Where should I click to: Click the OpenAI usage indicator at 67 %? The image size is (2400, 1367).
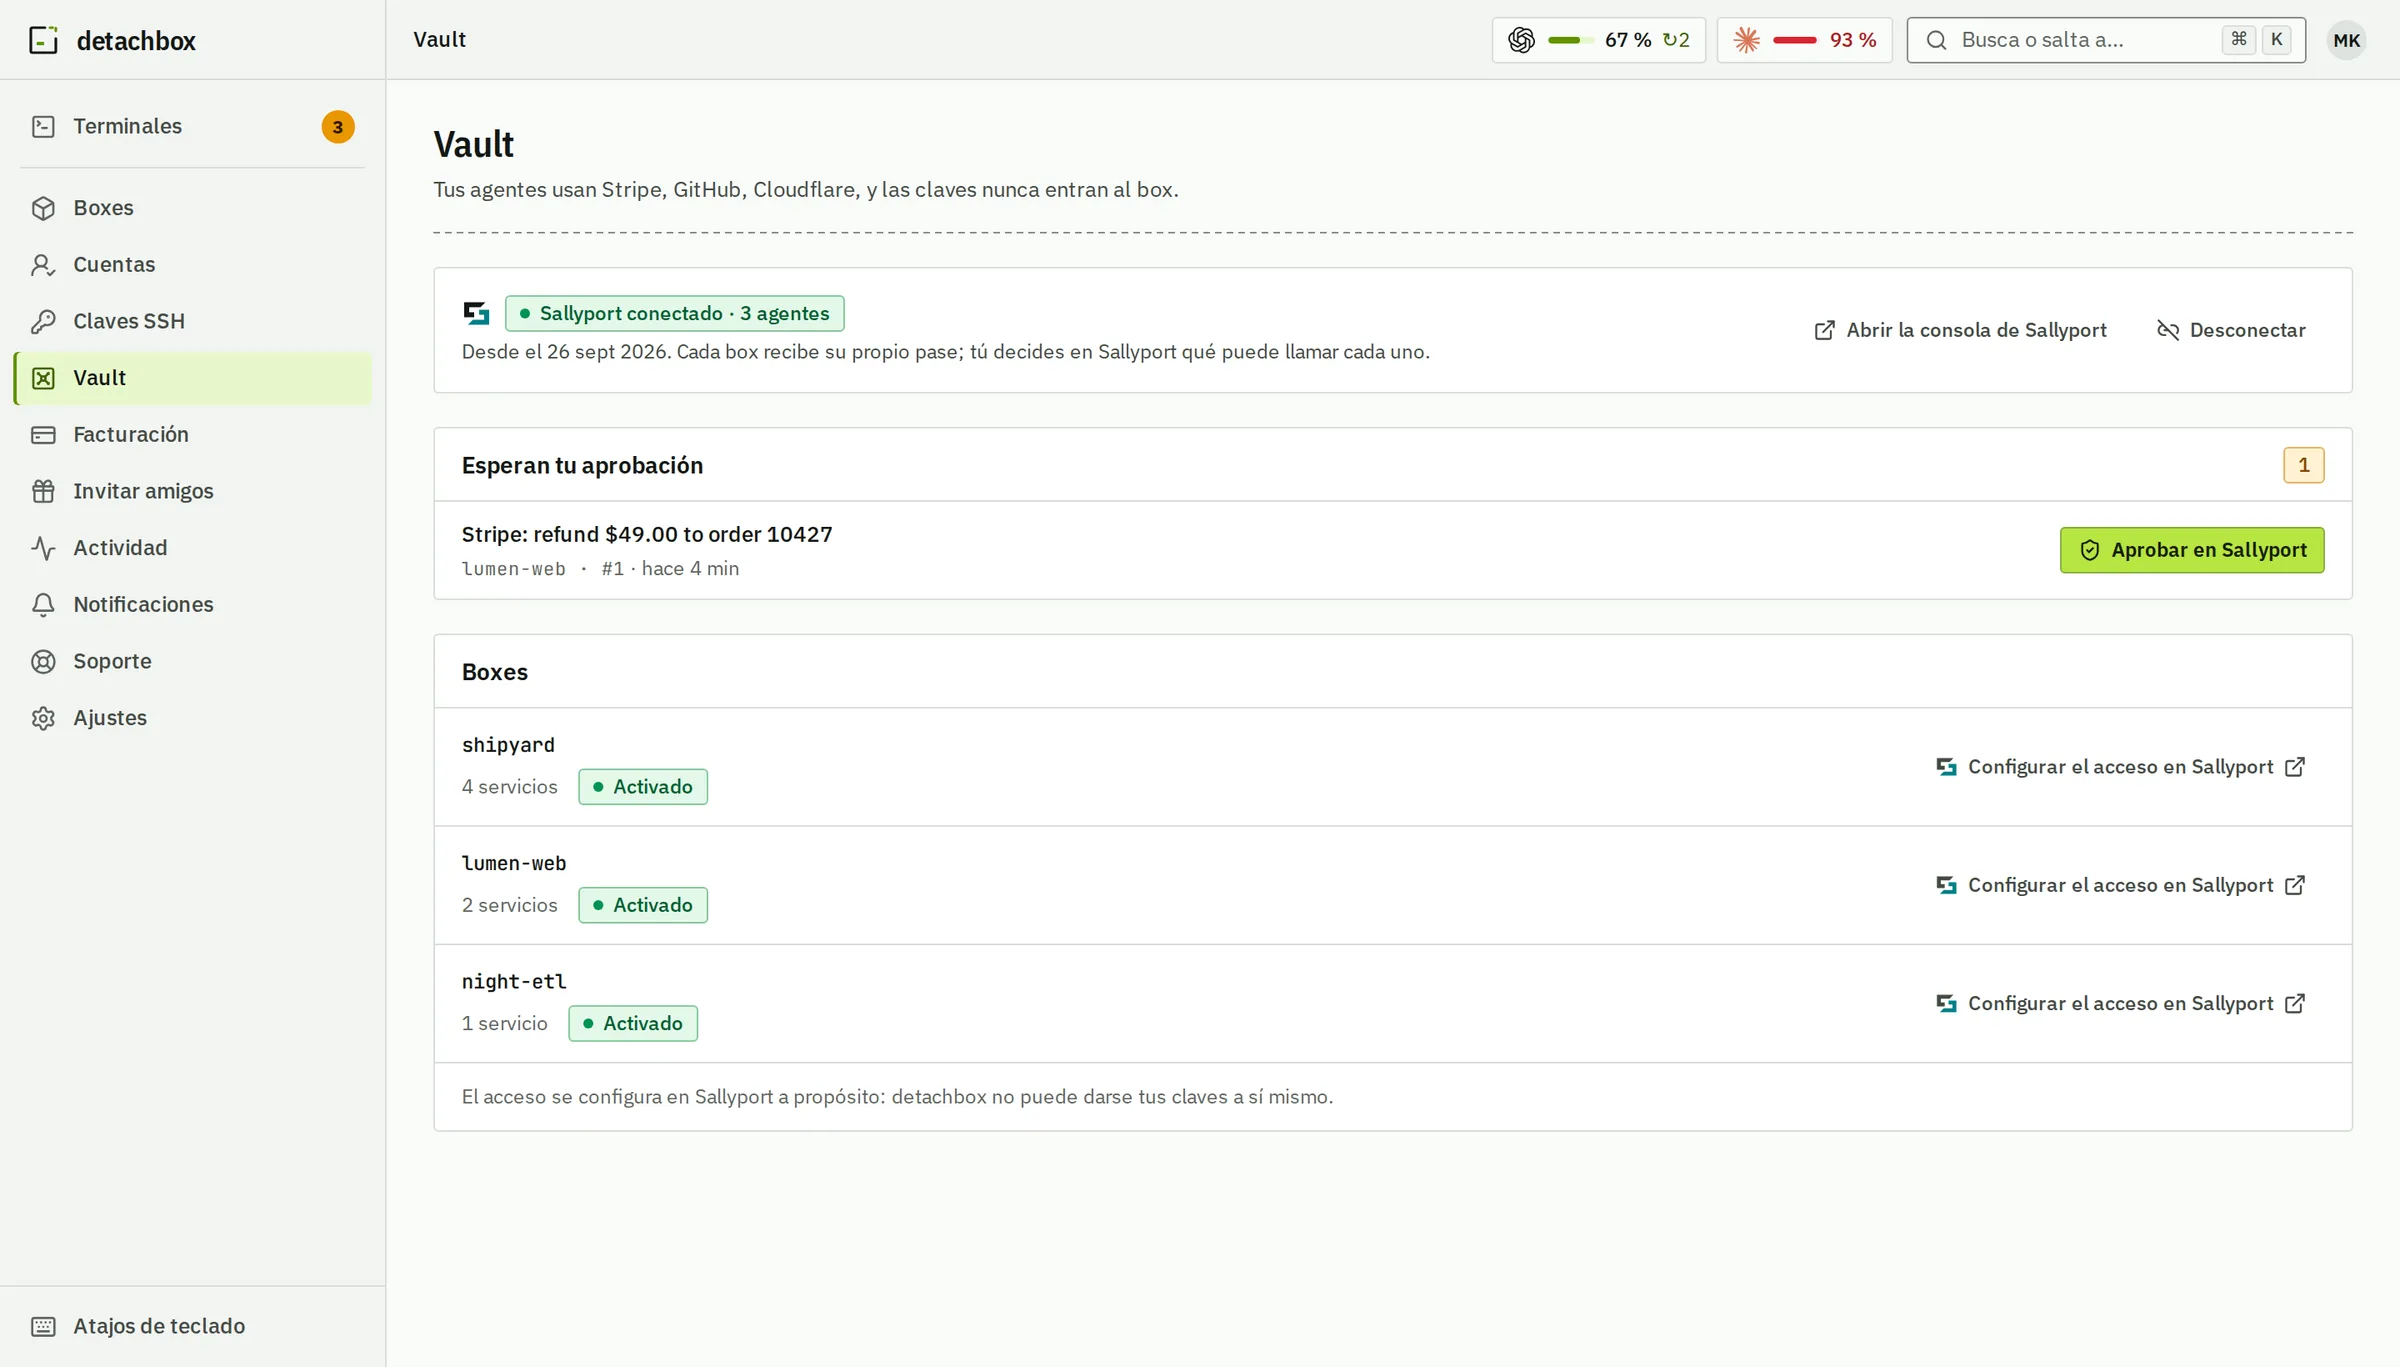point(1598,40)
